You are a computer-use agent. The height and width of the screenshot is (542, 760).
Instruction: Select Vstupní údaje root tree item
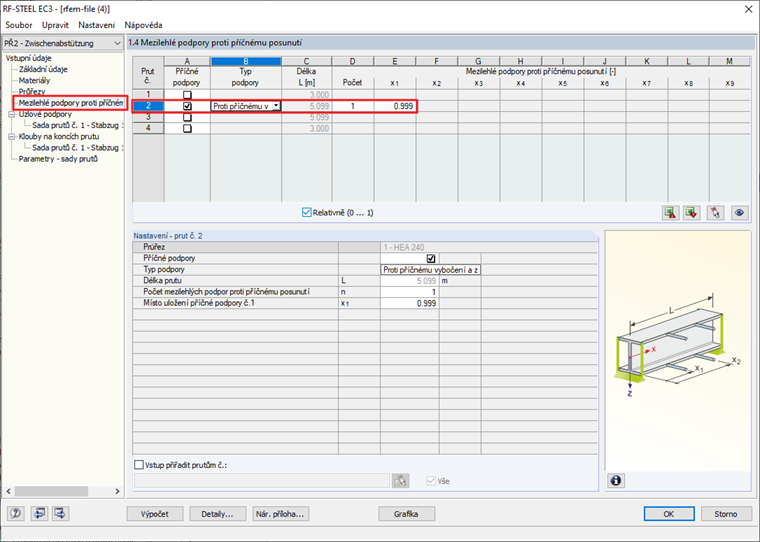(29, 58)
